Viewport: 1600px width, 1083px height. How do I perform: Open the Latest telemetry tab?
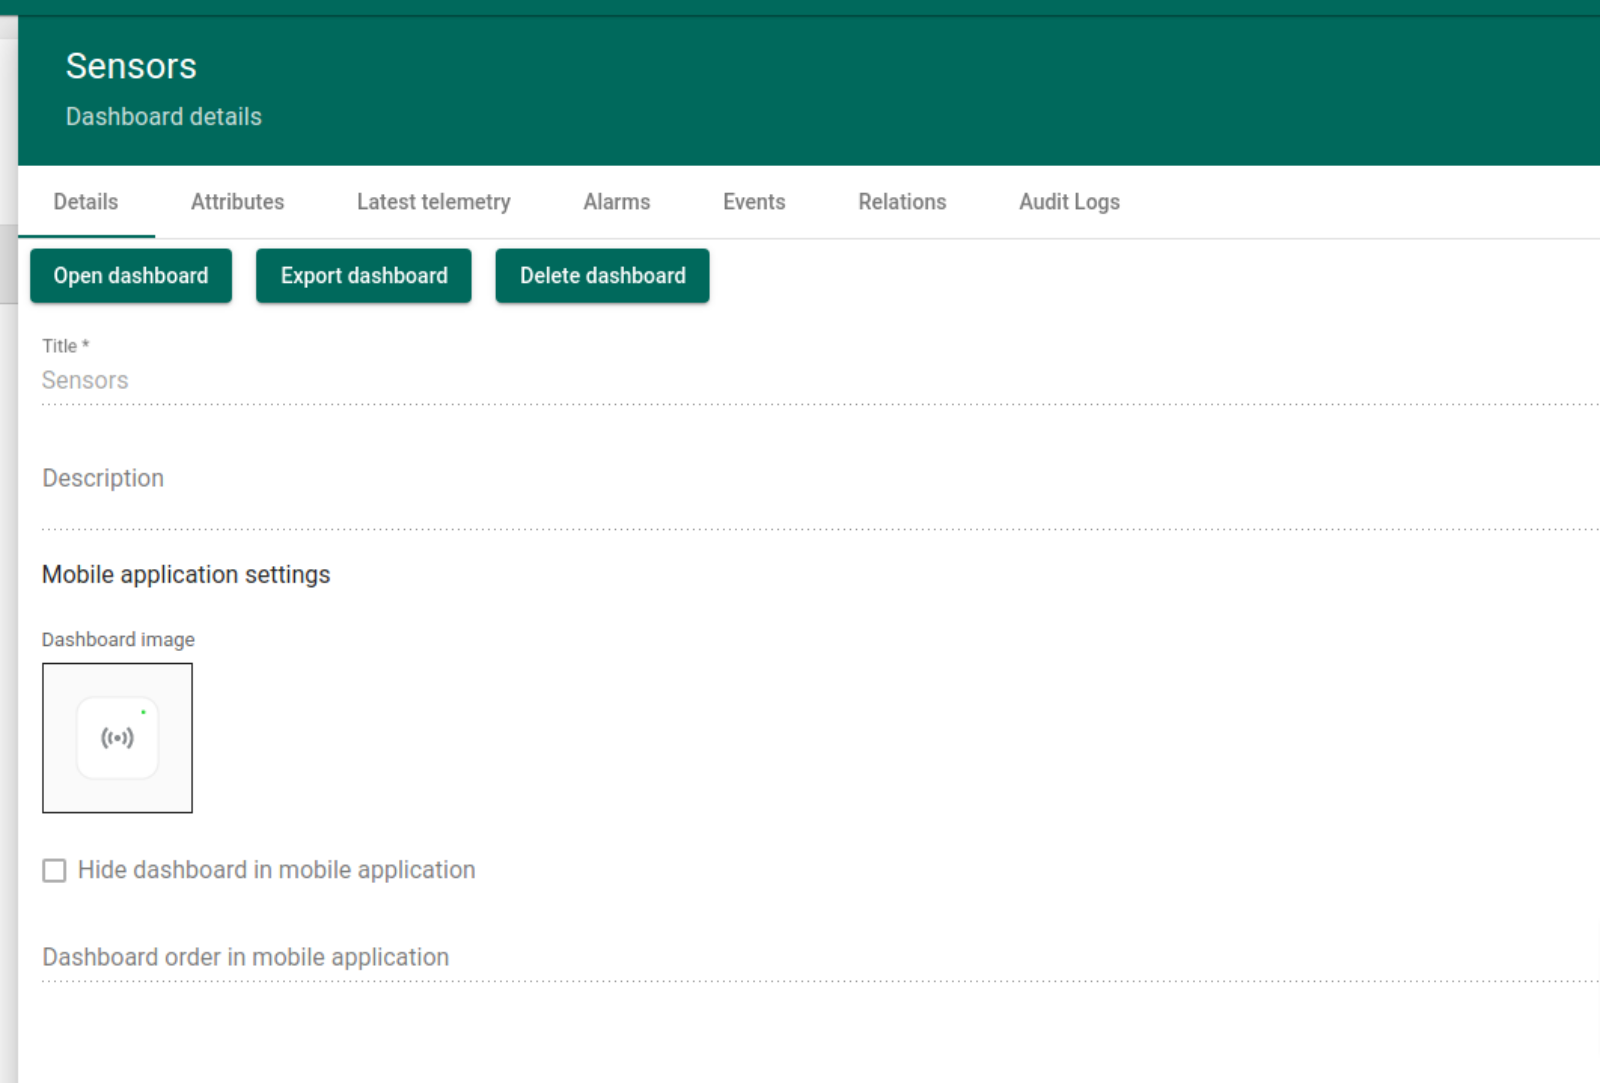pyautogui.click(x=433, y=202)
